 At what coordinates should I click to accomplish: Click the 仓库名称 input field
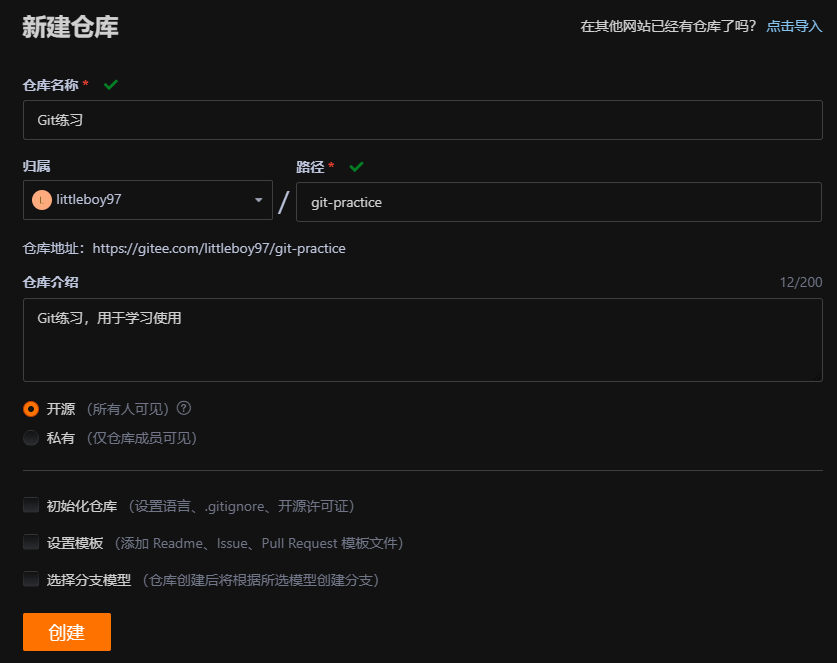423,120
